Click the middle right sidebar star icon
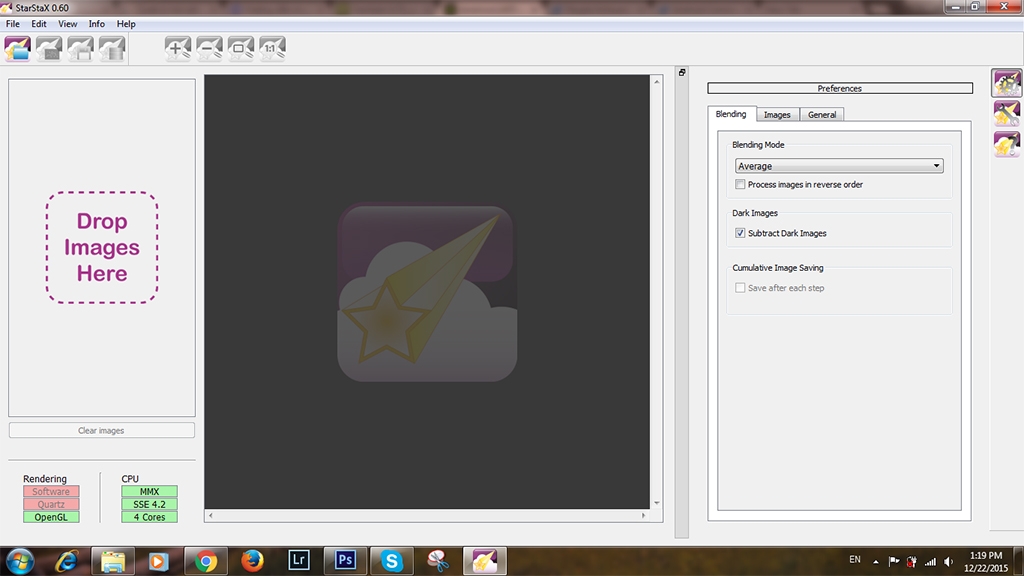1024x576 pixels. 1006,114
